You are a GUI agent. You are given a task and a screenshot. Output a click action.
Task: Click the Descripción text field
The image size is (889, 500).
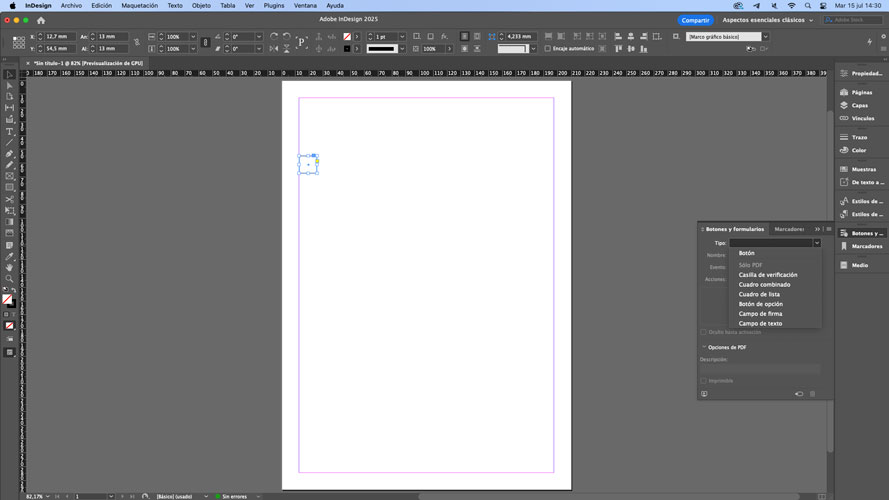pos(760,368)
